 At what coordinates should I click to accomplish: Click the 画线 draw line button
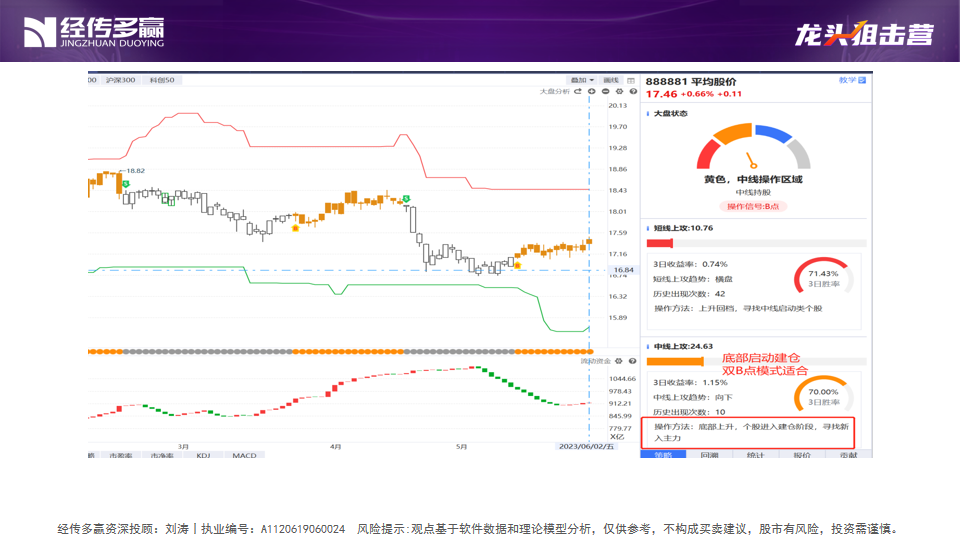click(611, 80)
